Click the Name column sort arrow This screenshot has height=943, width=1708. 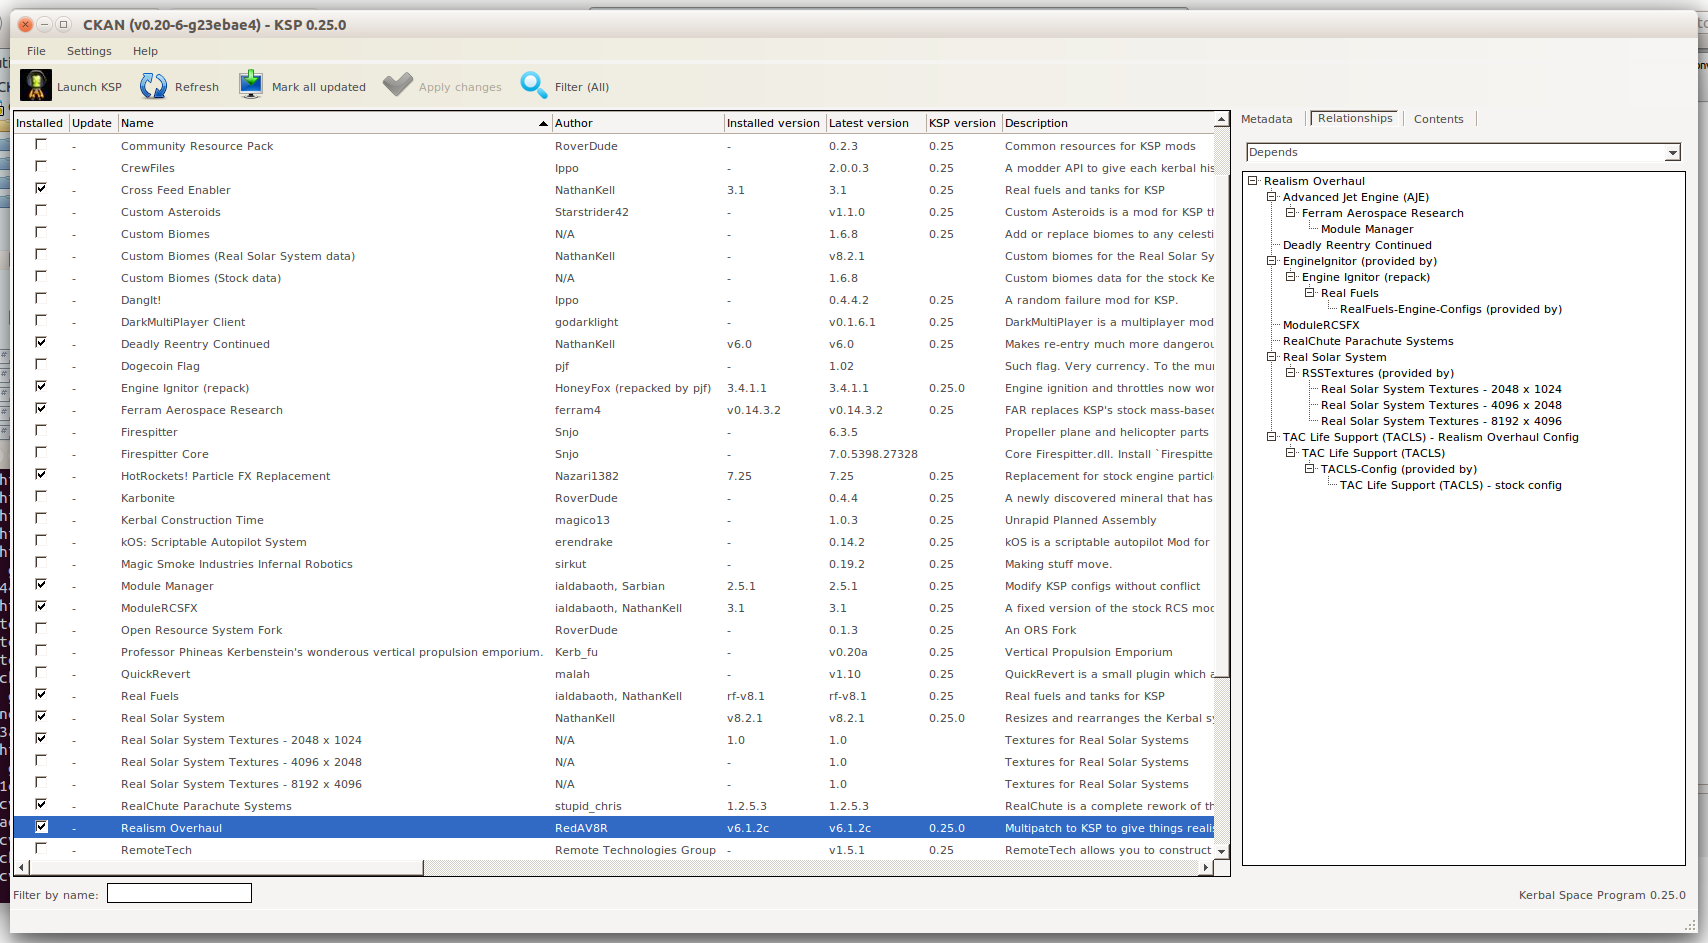point(543,123)
